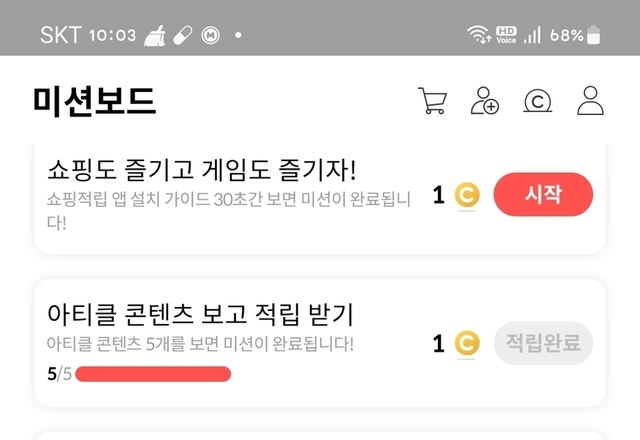Viewport: 640px width, 440px height.
Task: Tap the 아티클 콘텐츠 5개 description text
Action: point(200,344)
